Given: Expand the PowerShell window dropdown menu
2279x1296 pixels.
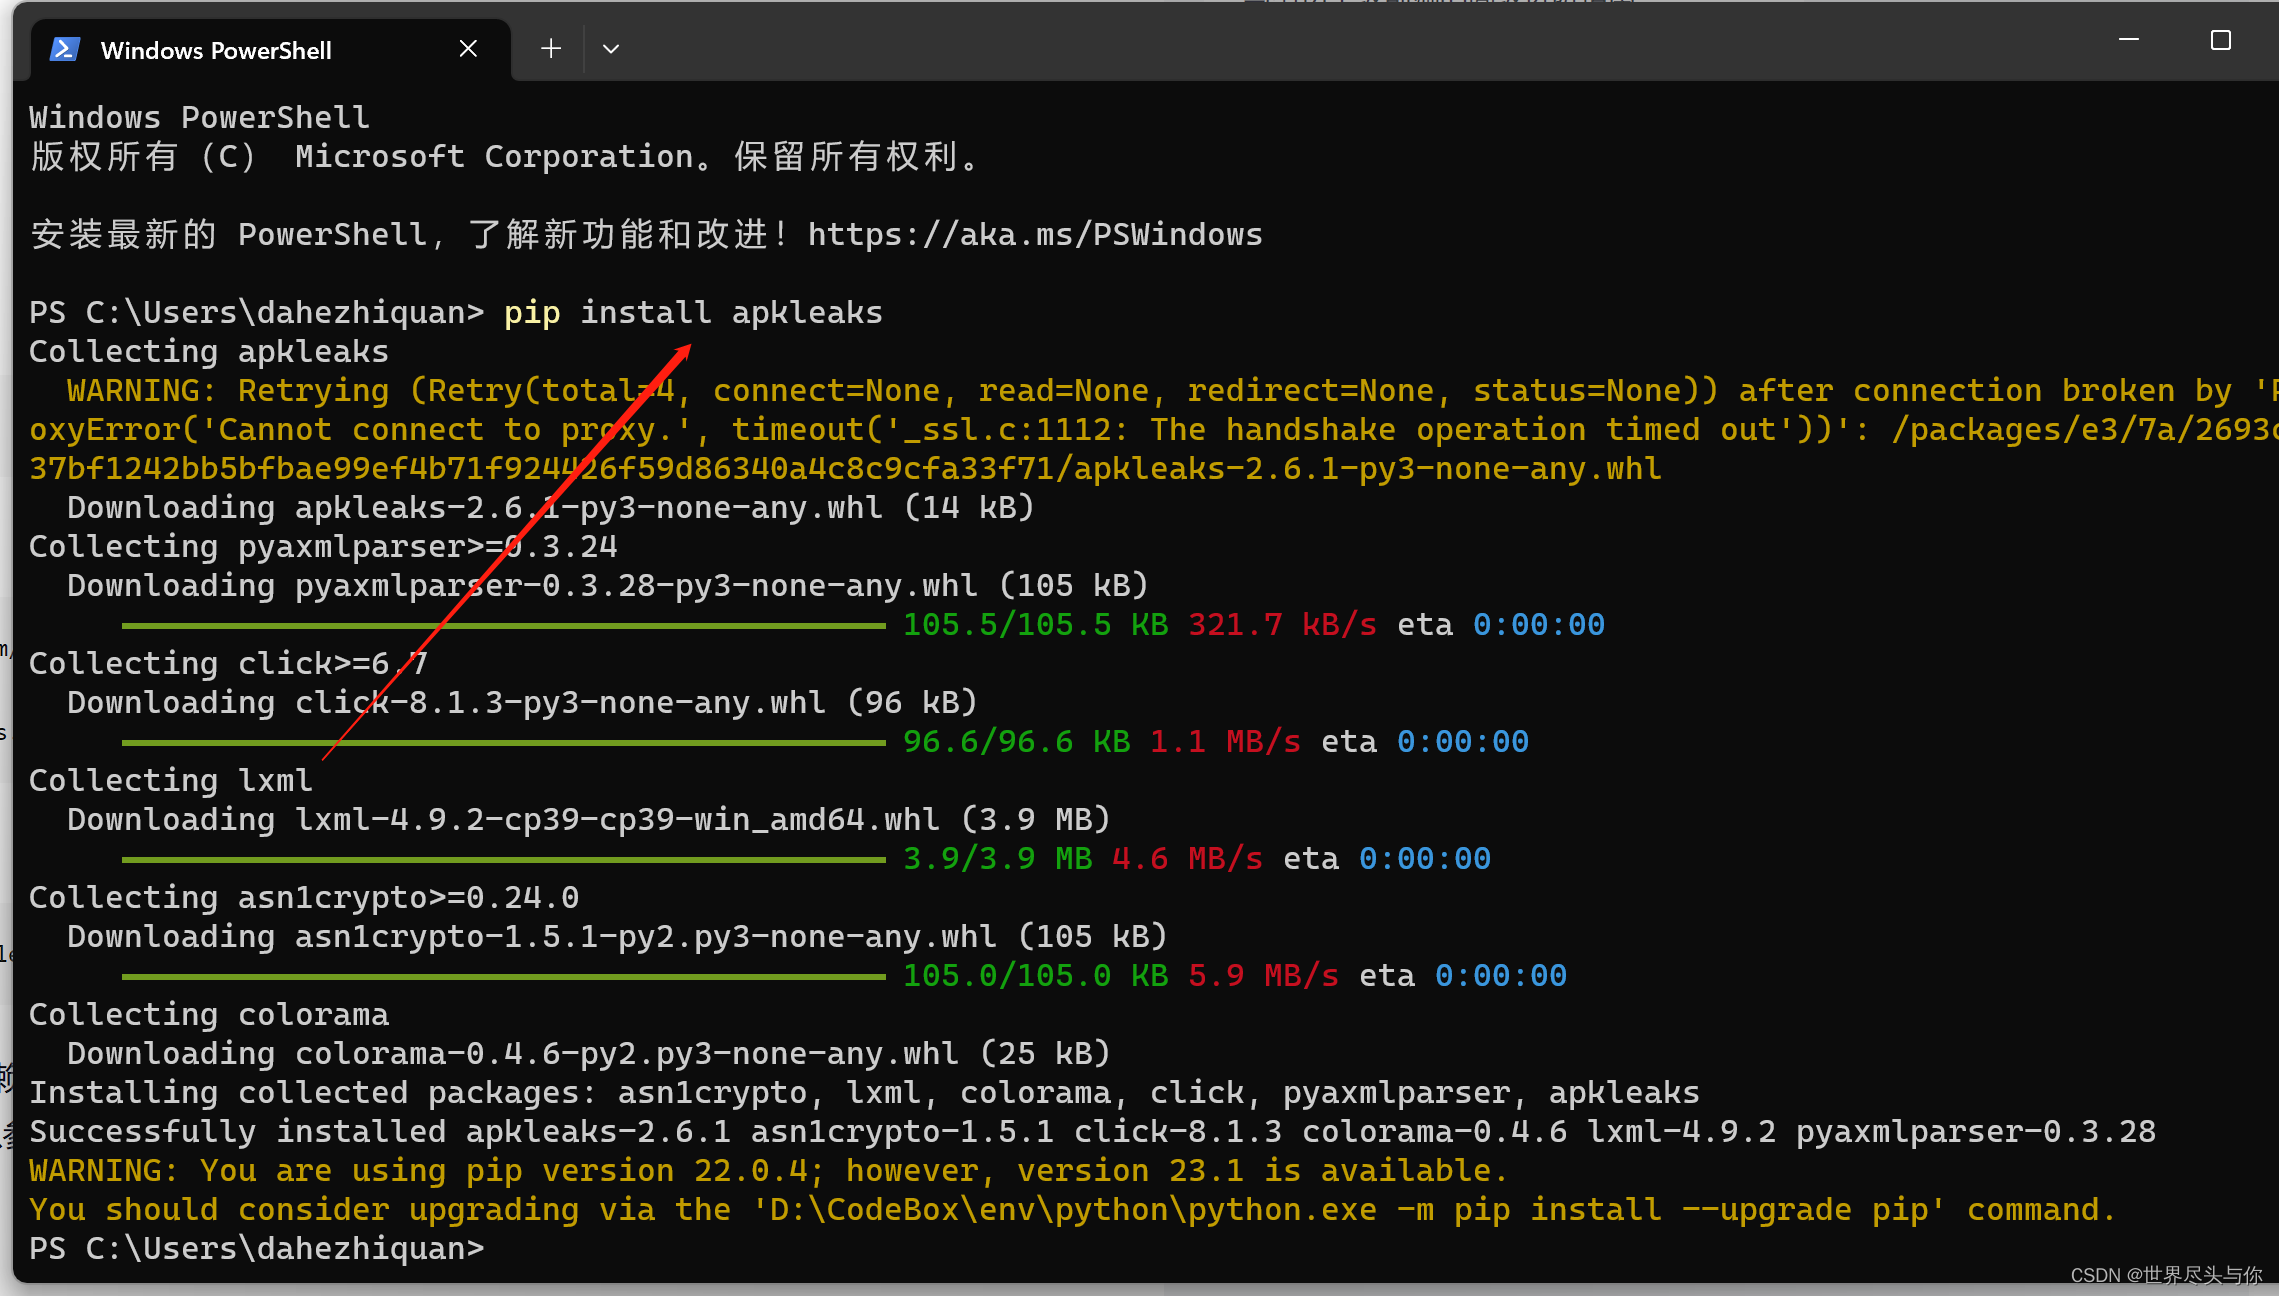Looking at the screenshot, I should point(610,50).
